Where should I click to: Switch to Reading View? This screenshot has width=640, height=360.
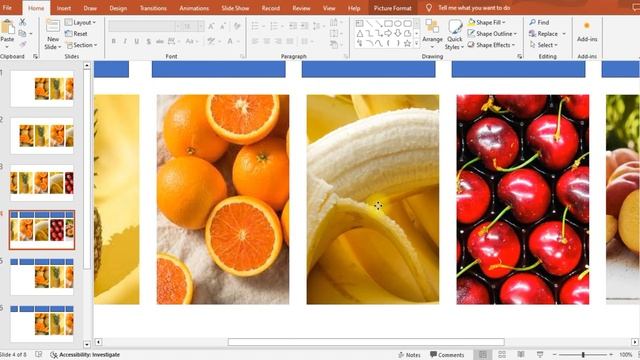521,354
